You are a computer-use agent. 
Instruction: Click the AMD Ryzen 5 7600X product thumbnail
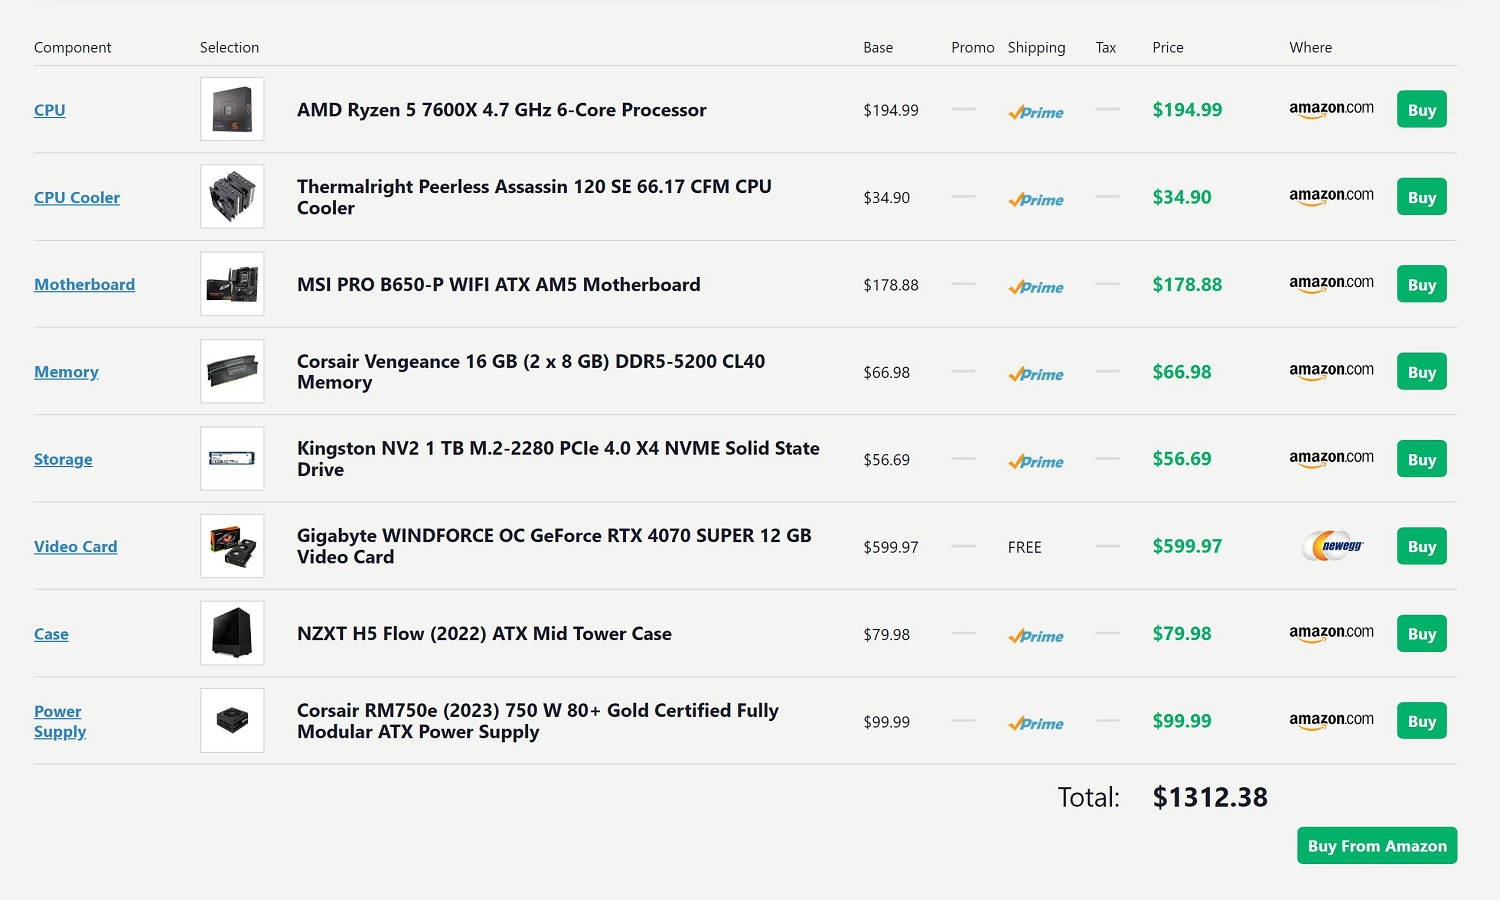tap(232, 109)
